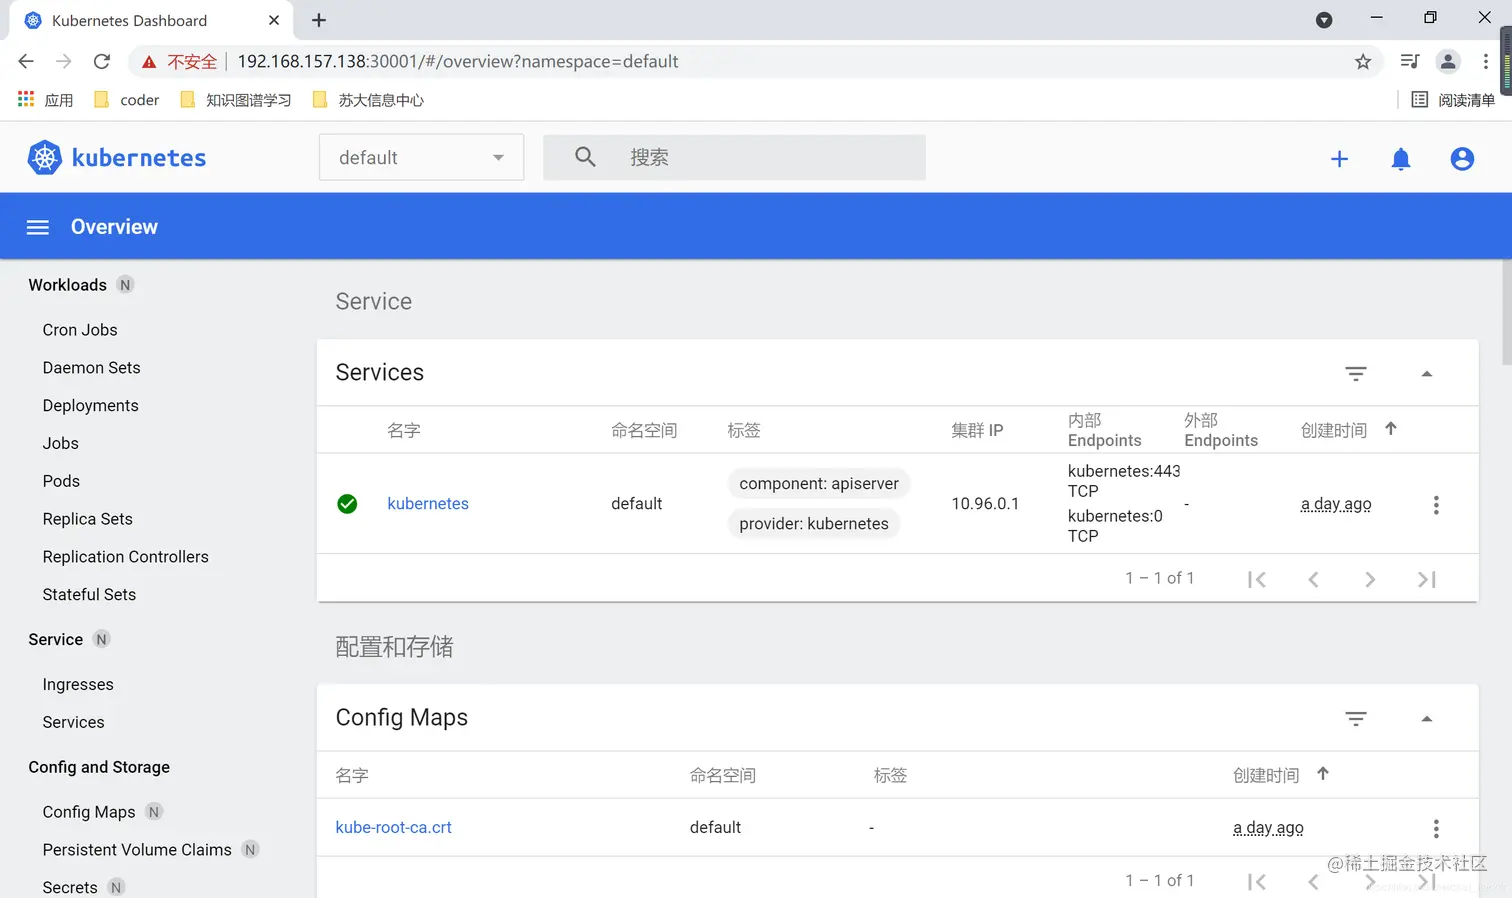Open the media control icon in the Chrome toolbar

[x=1409, y=62]
